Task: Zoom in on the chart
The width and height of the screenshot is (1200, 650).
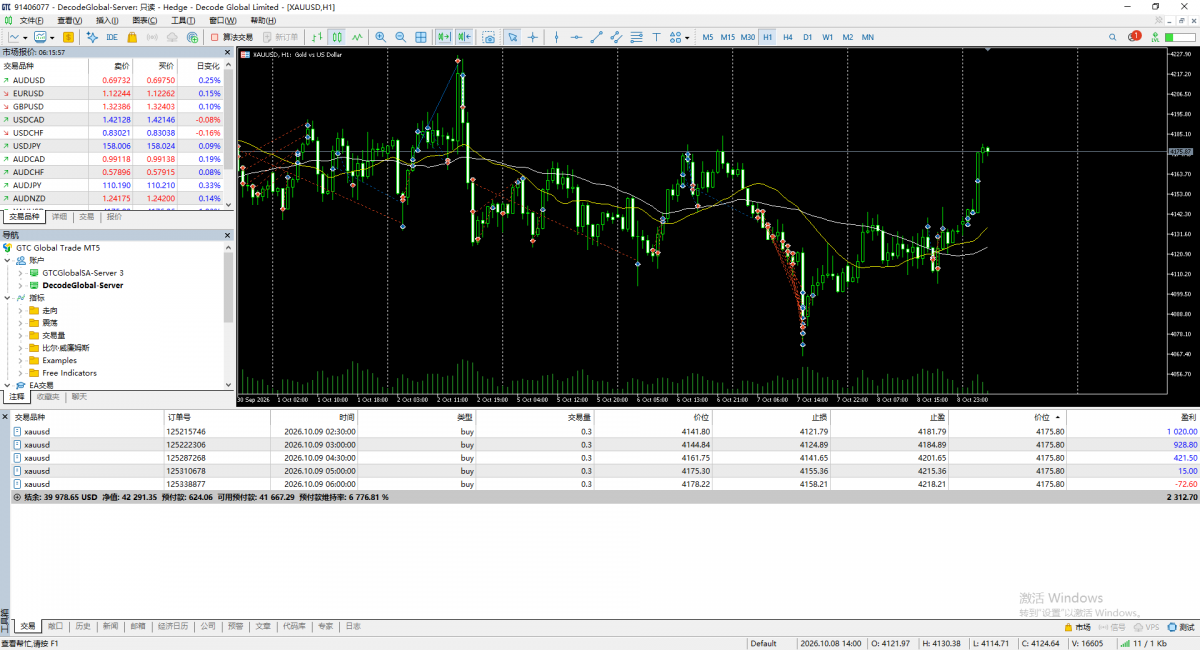Action: 380,37
